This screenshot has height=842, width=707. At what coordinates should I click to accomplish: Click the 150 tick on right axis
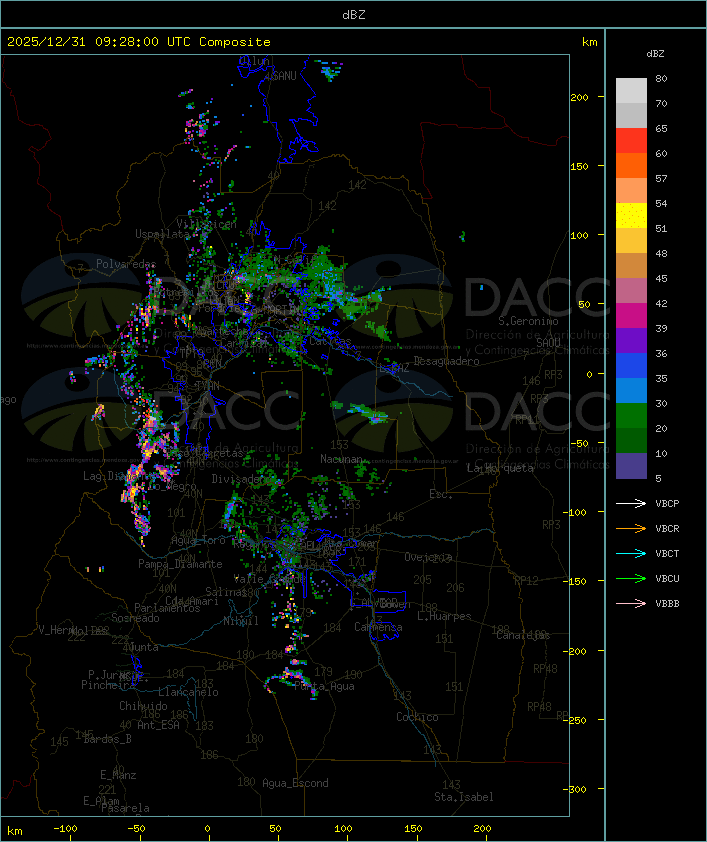point(579,166)
